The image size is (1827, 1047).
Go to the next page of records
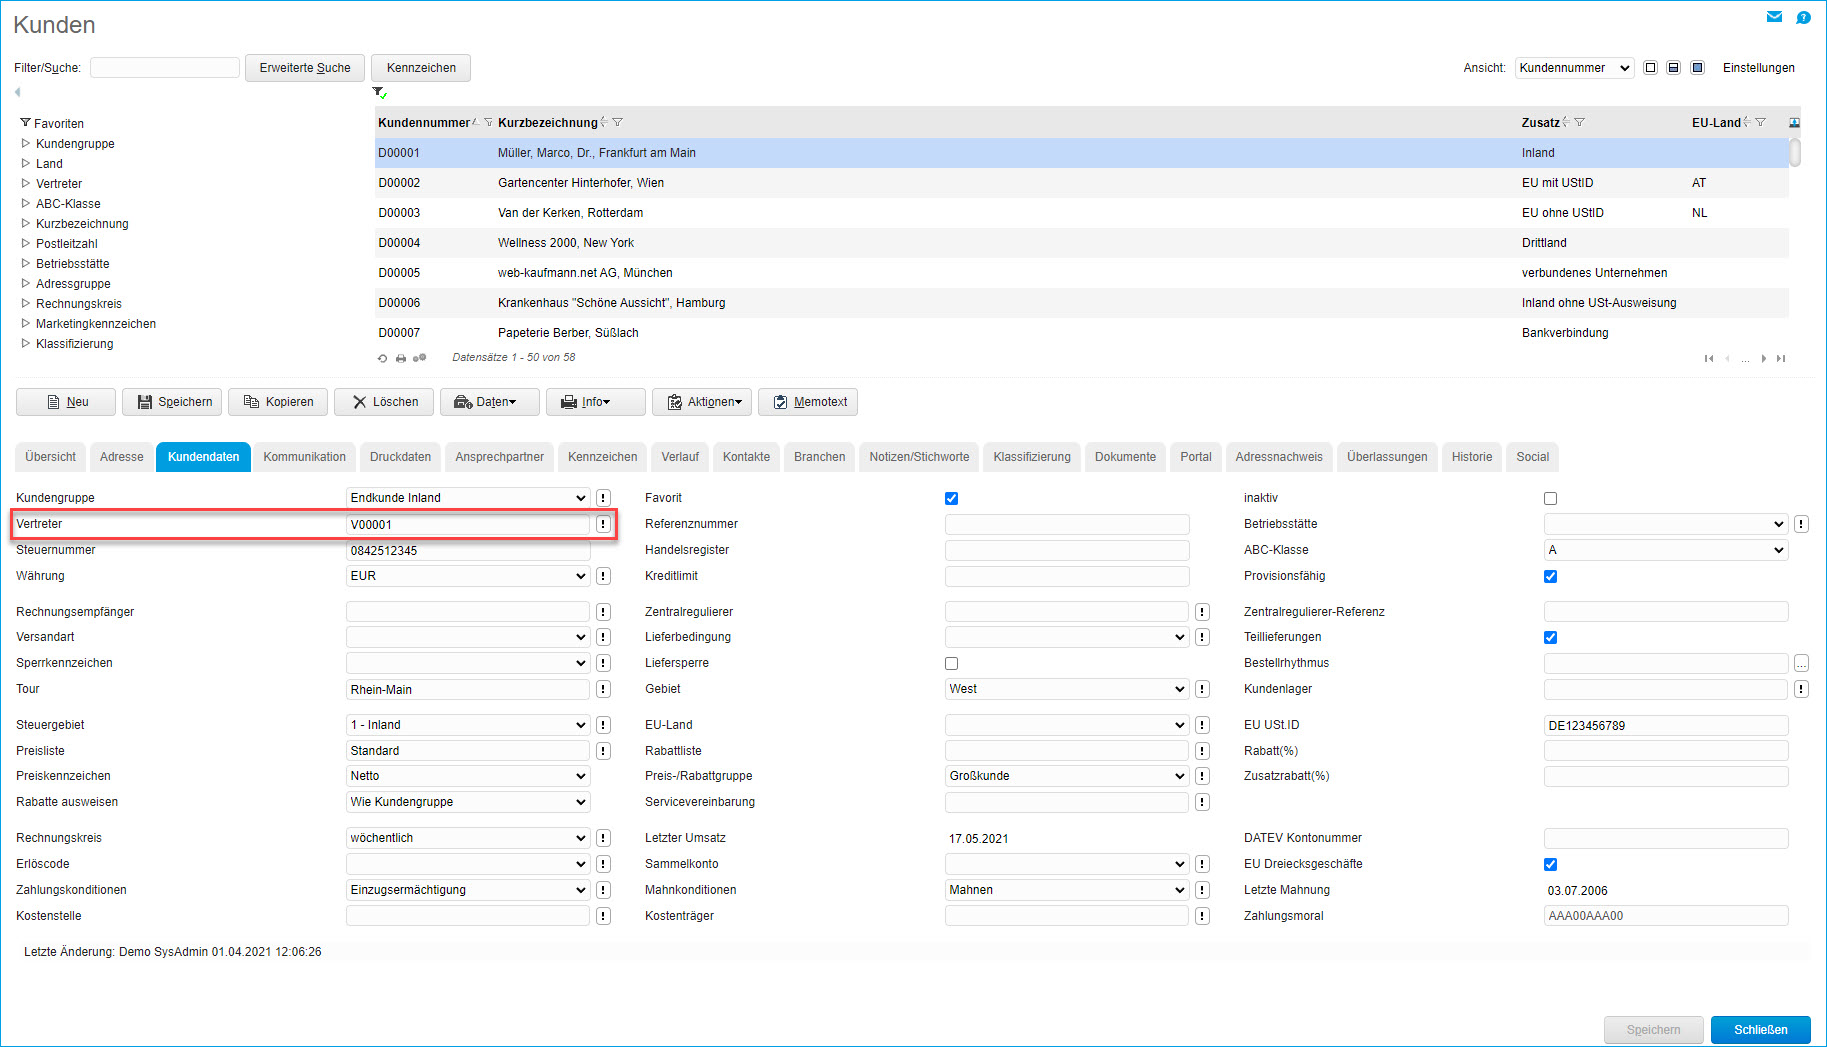1763,359
